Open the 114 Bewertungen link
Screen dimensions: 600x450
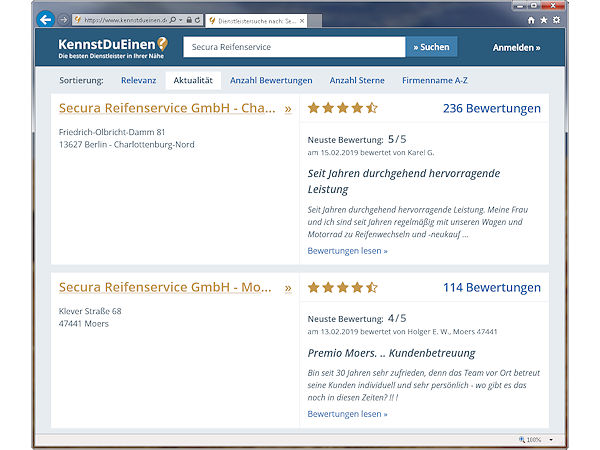[492, 287]
